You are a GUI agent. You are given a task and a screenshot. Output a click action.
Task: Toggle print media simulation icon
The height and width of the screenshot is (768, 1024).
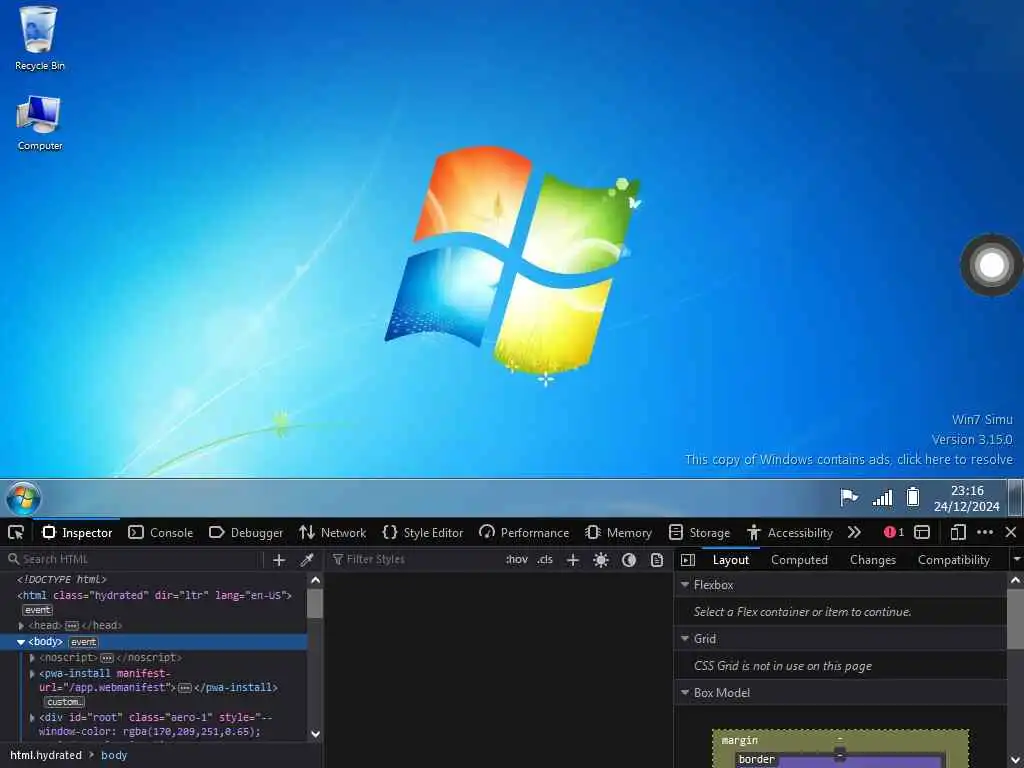(657, 560)
